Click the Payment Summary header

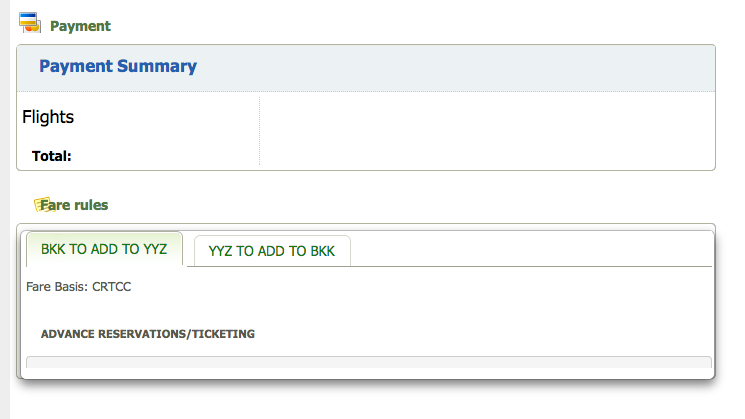tap(118, 66)
